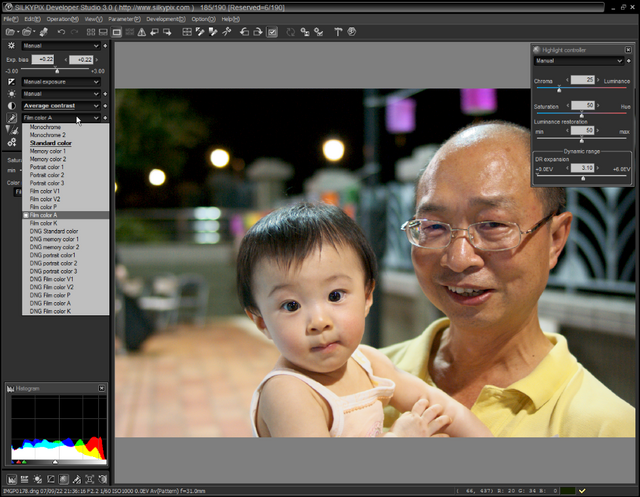
Task: Go to next image arrow icon
Action: (x=167, y=32)
